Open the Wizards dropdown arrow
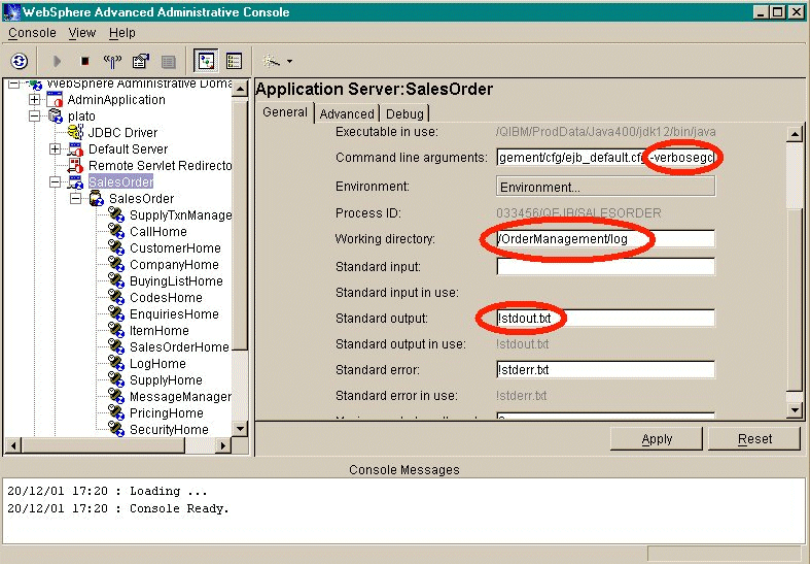 (290, 61)
